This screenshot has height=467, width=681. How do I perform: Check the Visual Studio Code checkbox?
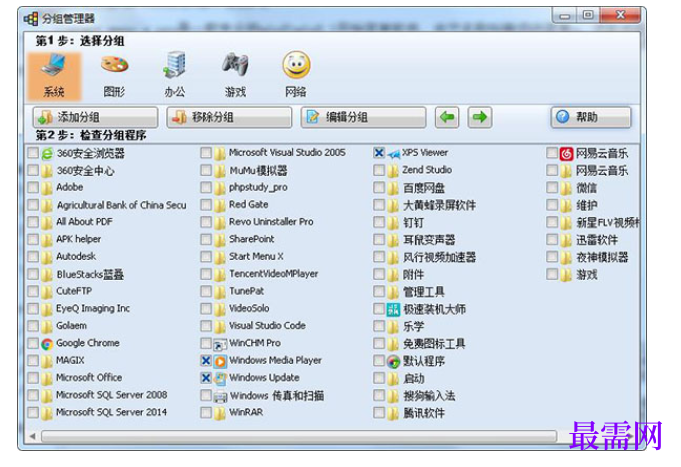tap(206, 326)
